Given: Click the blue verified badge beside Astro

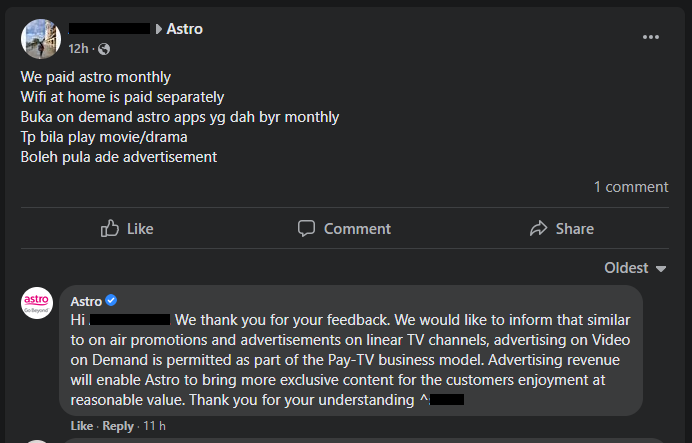Looking at the screenshot, I should click(112, 301).
